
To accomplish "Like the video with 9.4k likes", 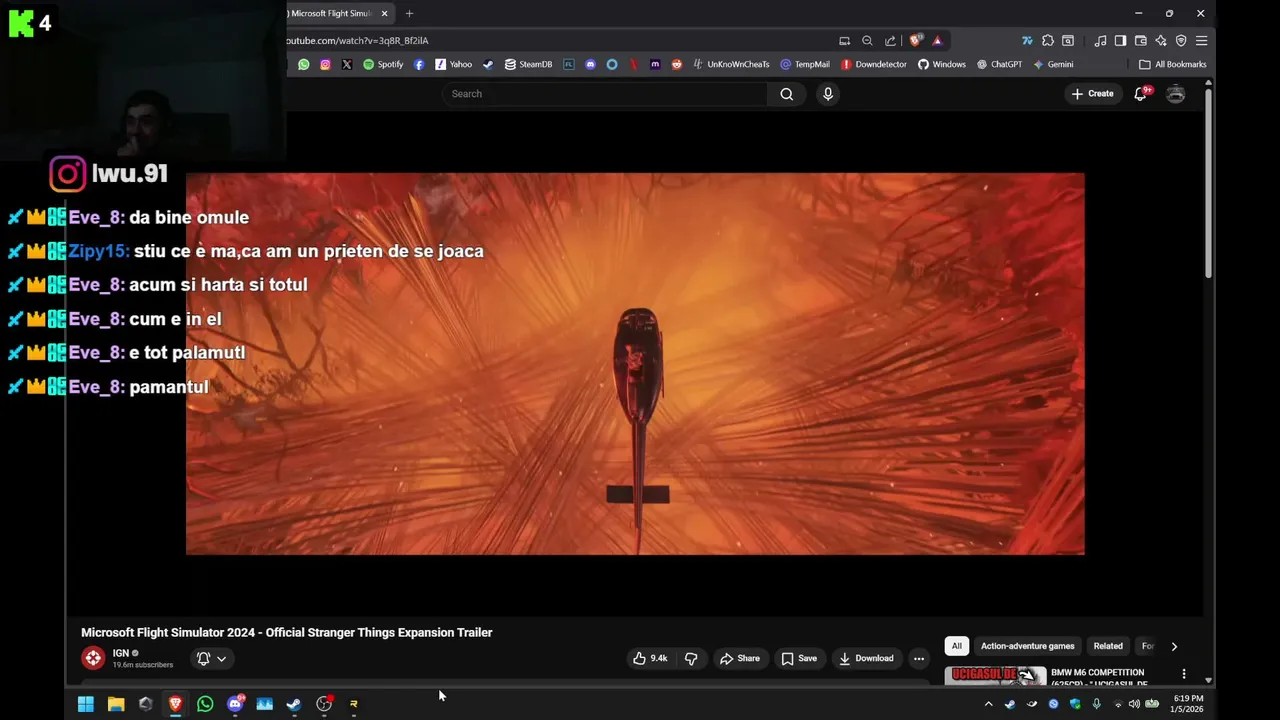I will pyautogui.click(x=649, y=658).
